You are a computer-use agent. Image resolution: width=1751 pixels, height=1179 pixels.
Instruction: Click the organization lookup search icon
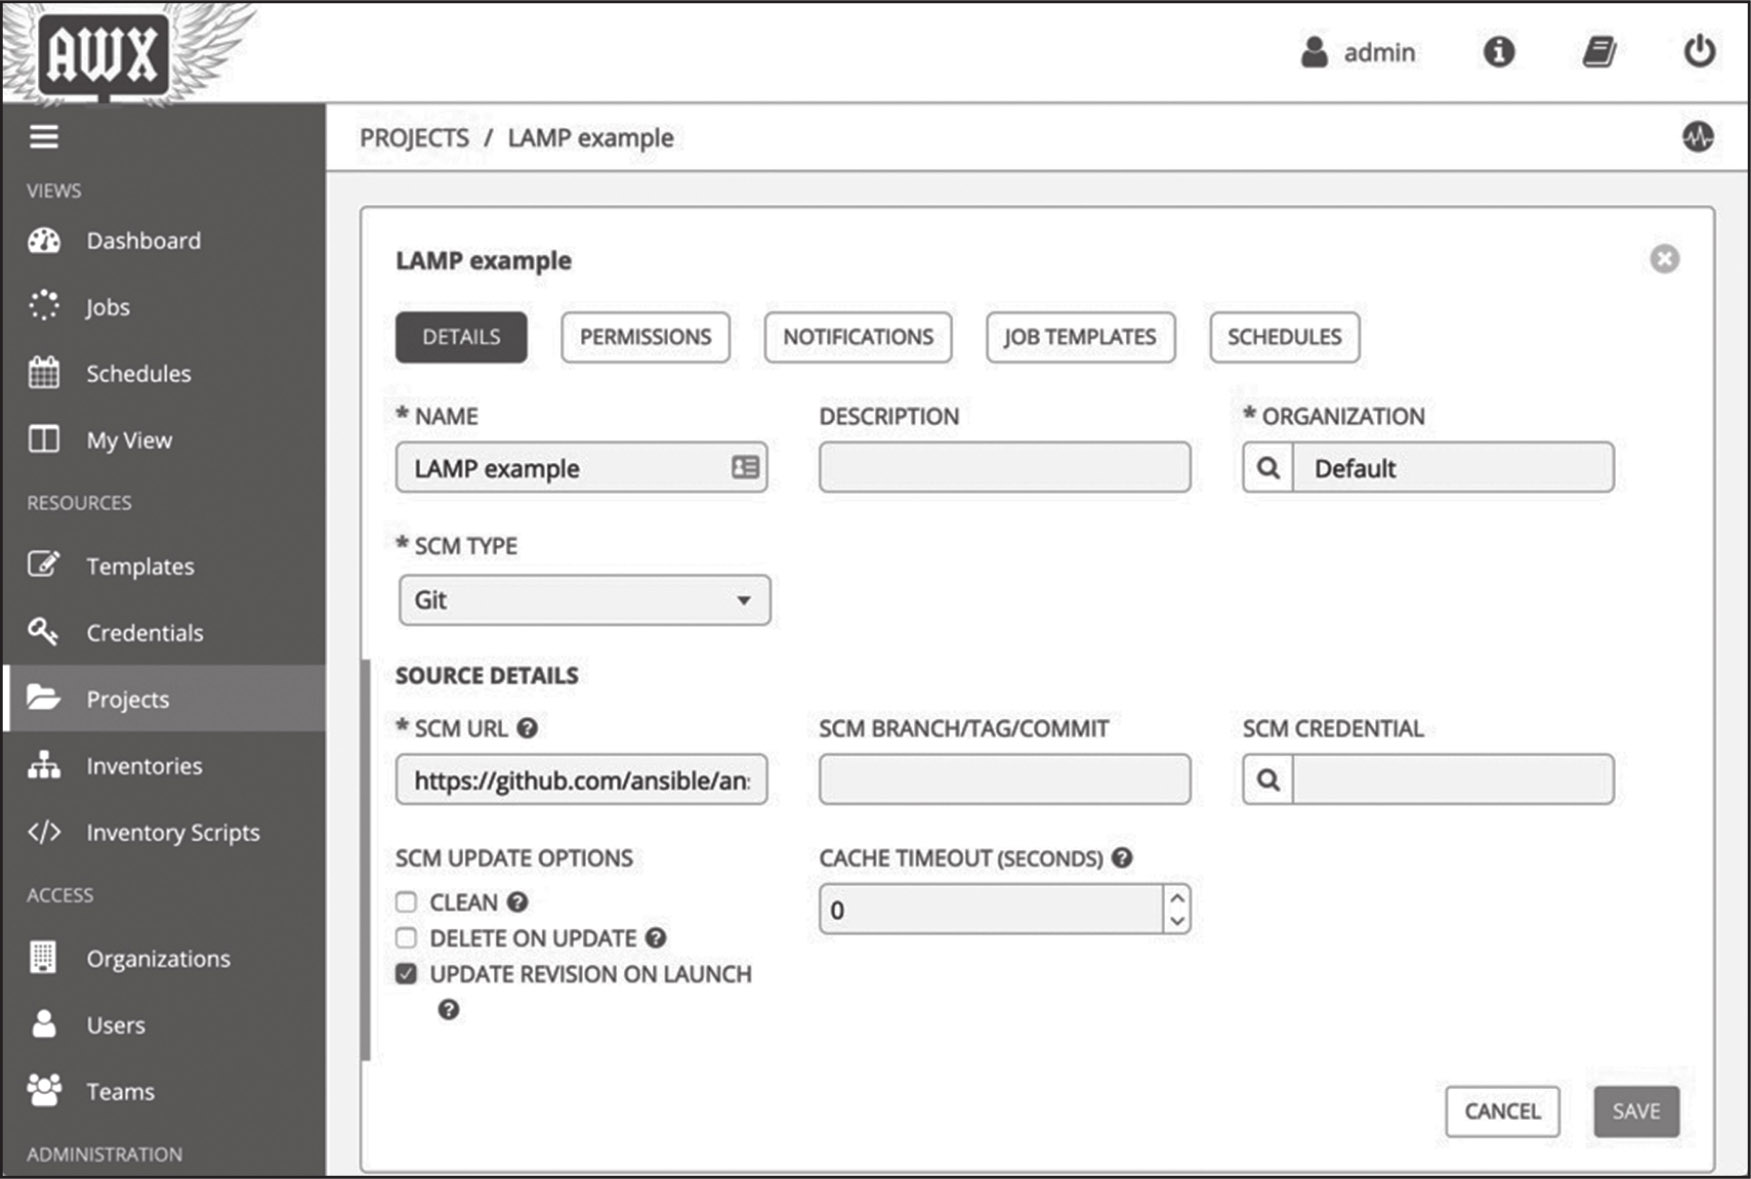[x=1268, y=468]
